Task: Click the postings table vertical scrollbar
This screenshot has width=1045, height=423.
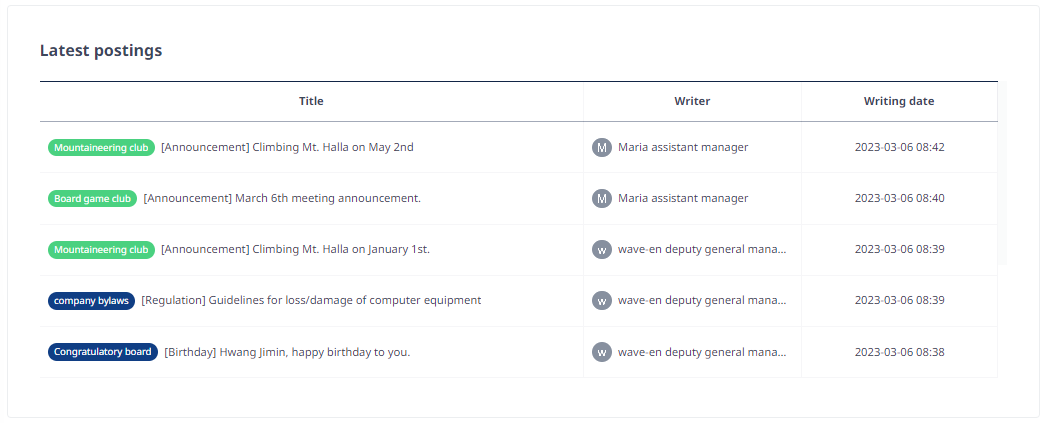Action: [x=1002, y=173]
